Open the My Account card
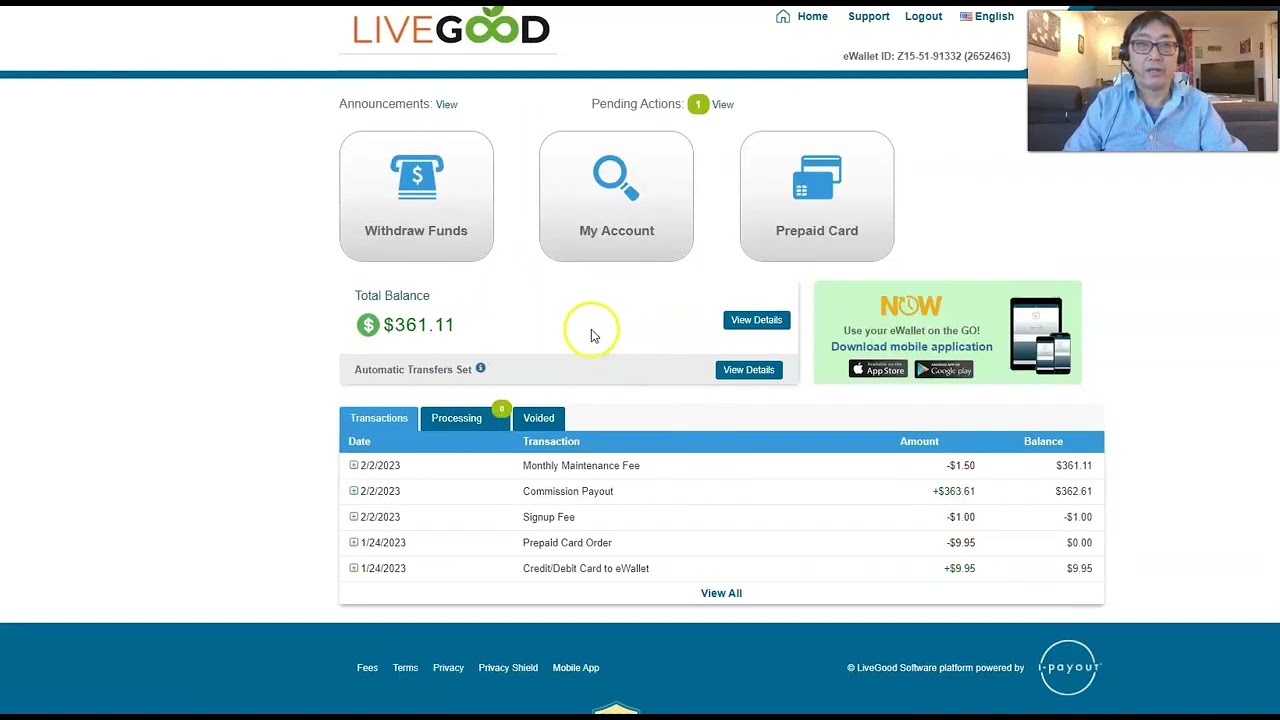Screen dimensions: 1280x720 click(x=616, y=196)
